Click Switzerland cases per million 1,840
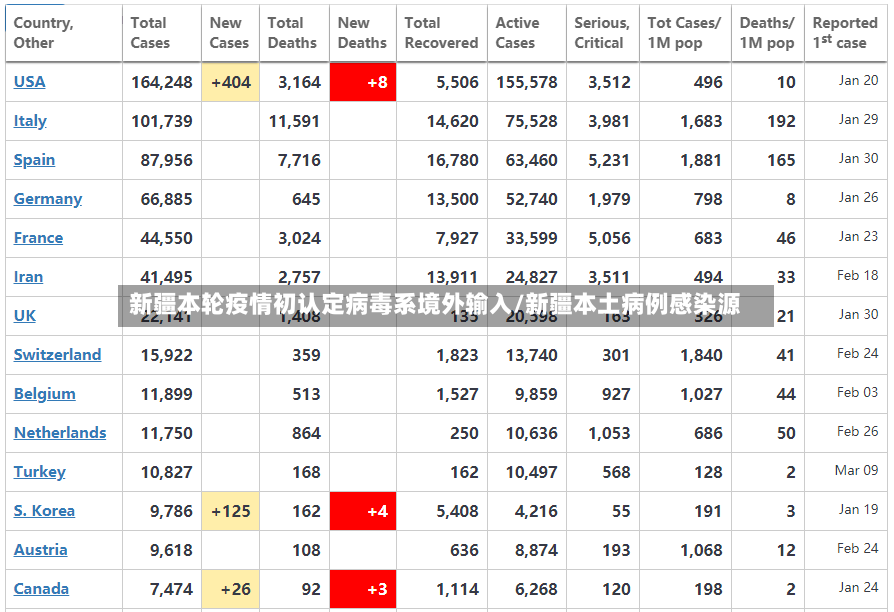The image size is (894, 612). [x=701, y=355]
